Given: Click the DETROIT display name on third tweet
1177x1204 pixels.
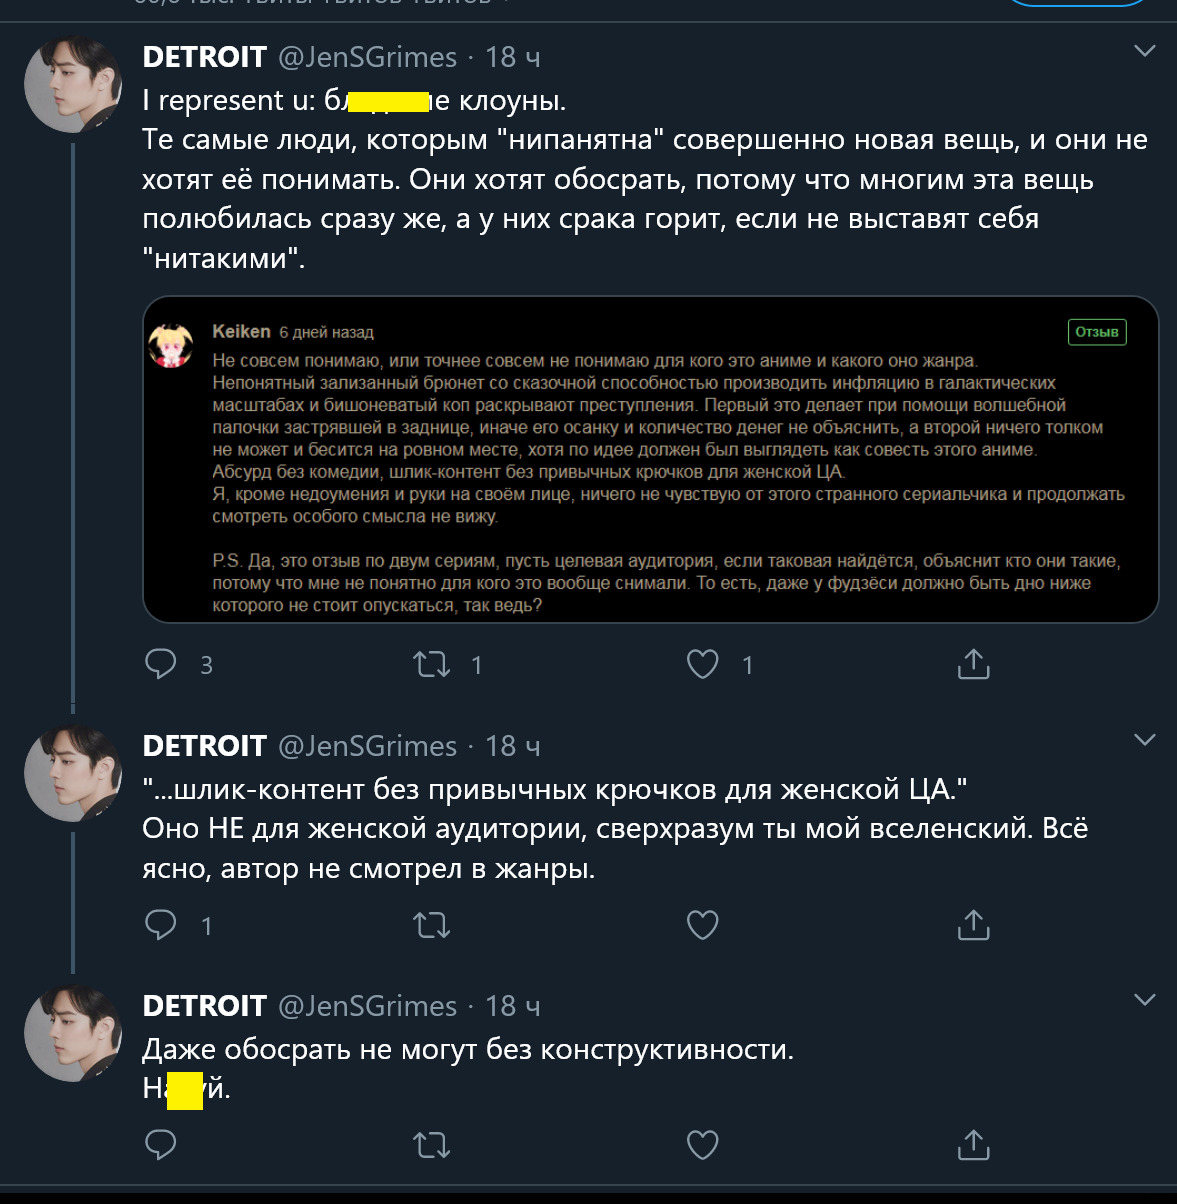Looking at the screenshot, I should (x=204, y=1006).
